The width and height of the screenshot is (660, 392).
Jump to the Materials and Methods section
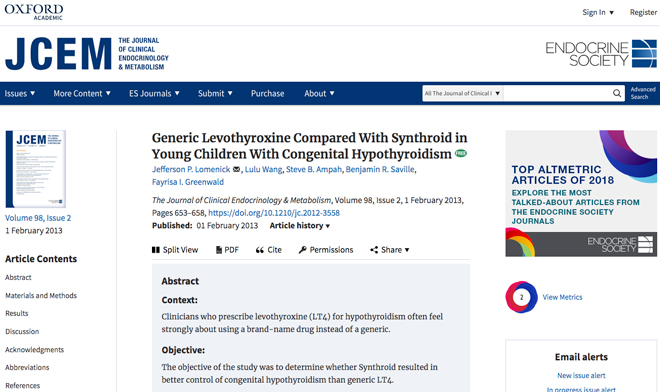(41, 296)
